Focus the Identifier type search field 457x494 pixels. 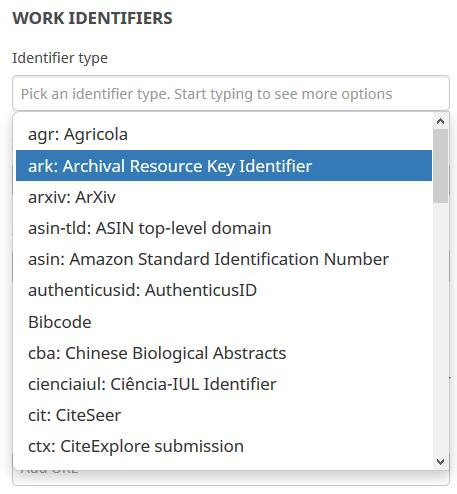[231, 93]
